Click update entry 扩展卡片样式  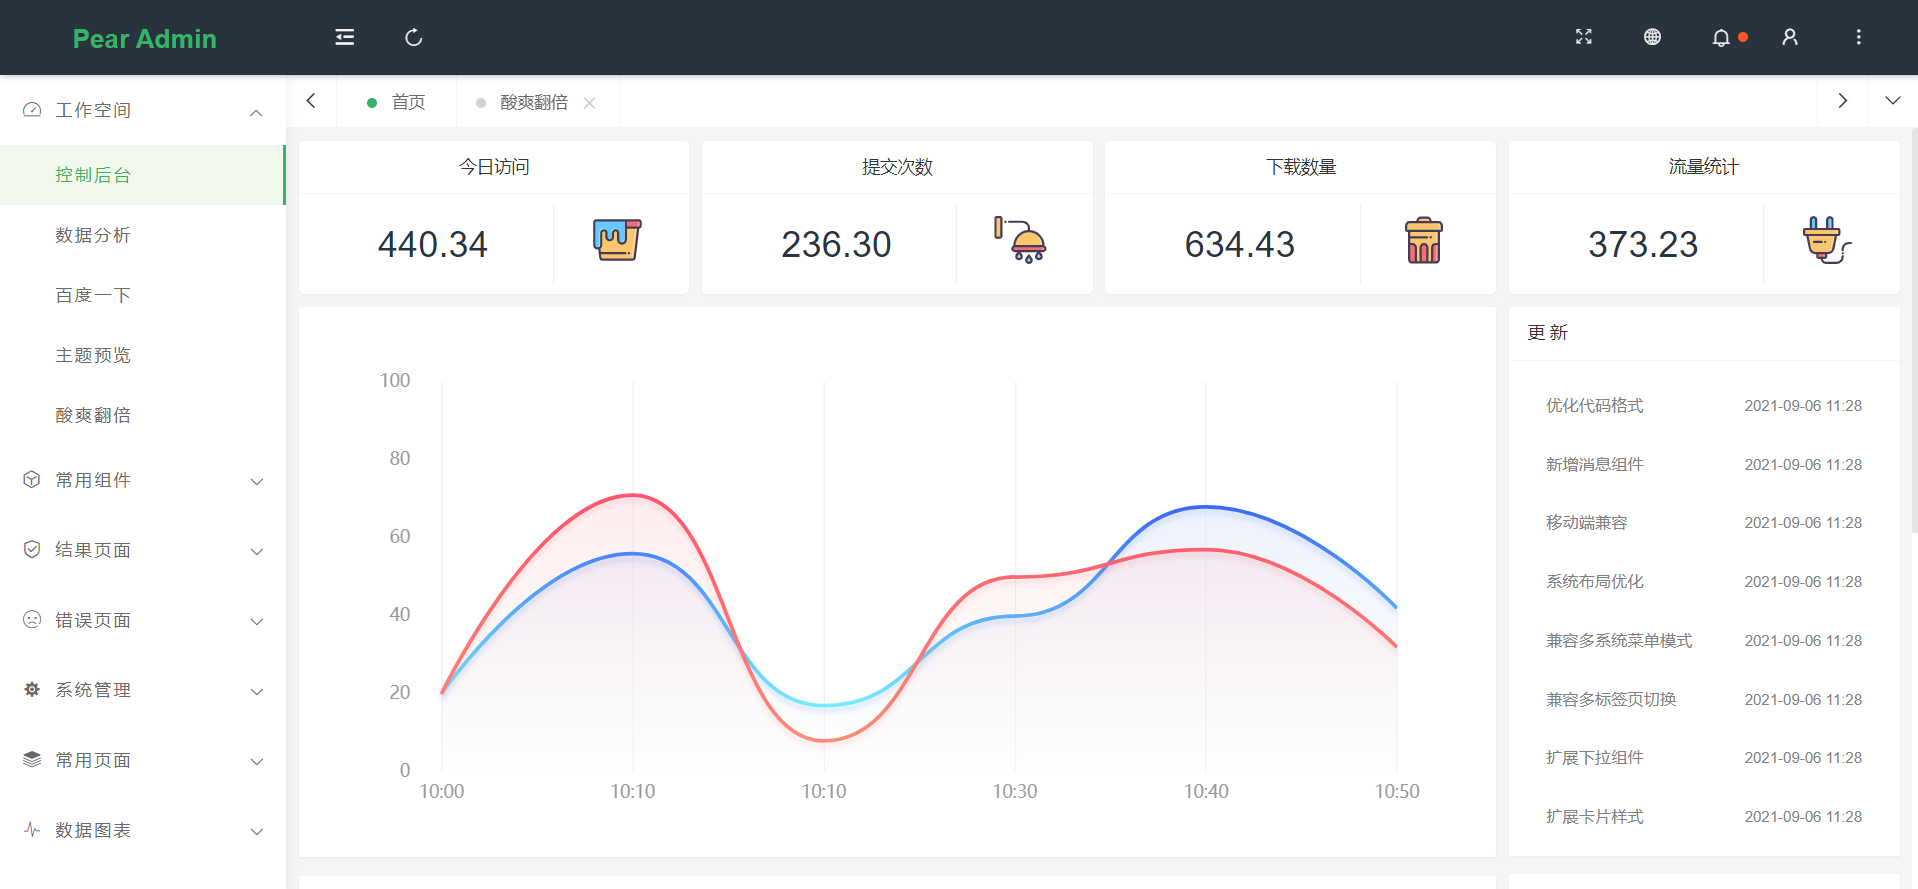[1594, 816]
